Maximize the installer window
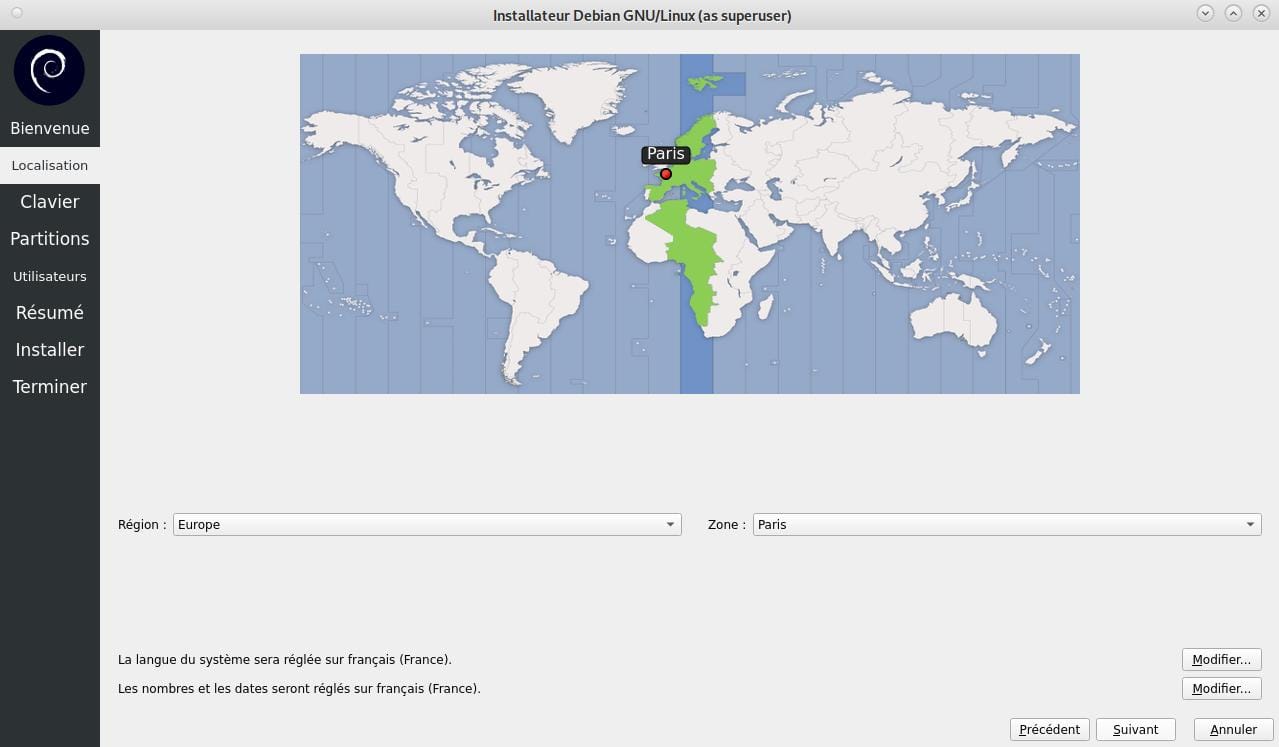Viewport: 1279px width, 747px height. (x=1233, y=13)
